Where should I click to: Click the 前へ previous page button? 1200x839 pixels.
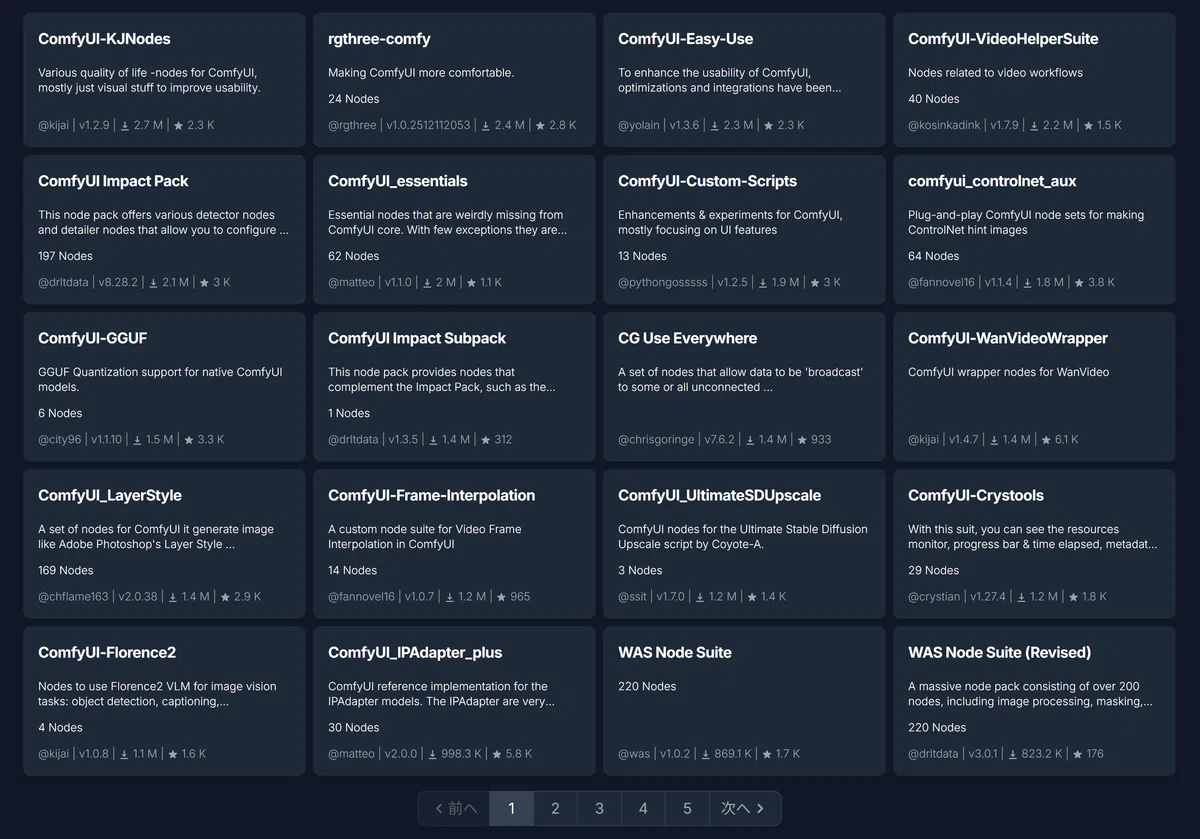tap(454, 808)
